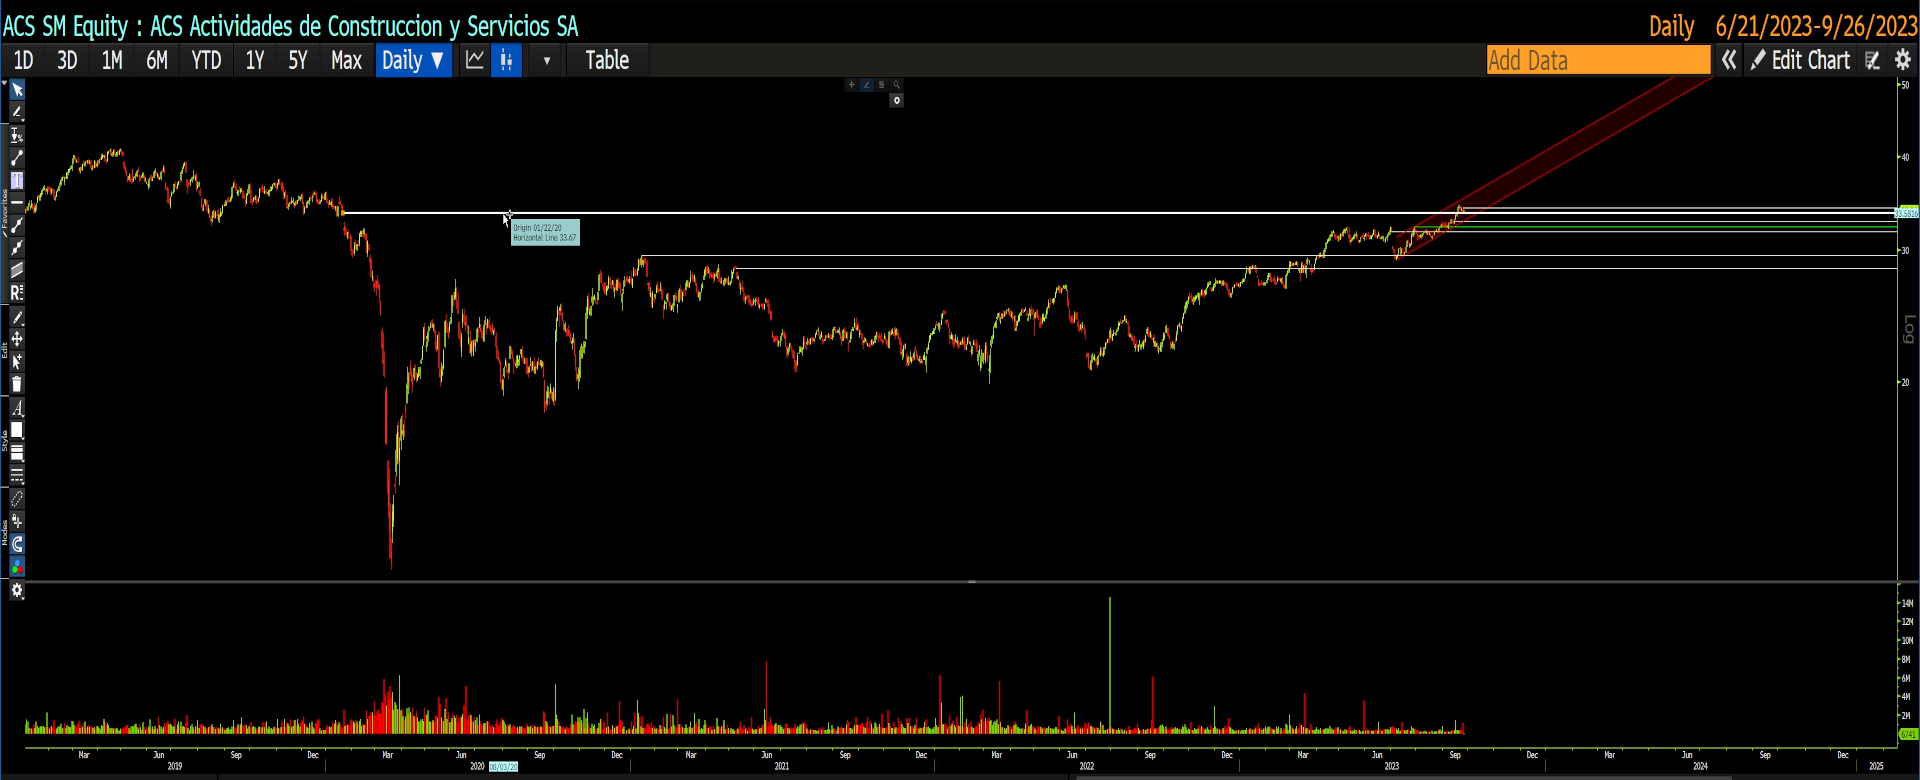Switch to line chart type

475,60
